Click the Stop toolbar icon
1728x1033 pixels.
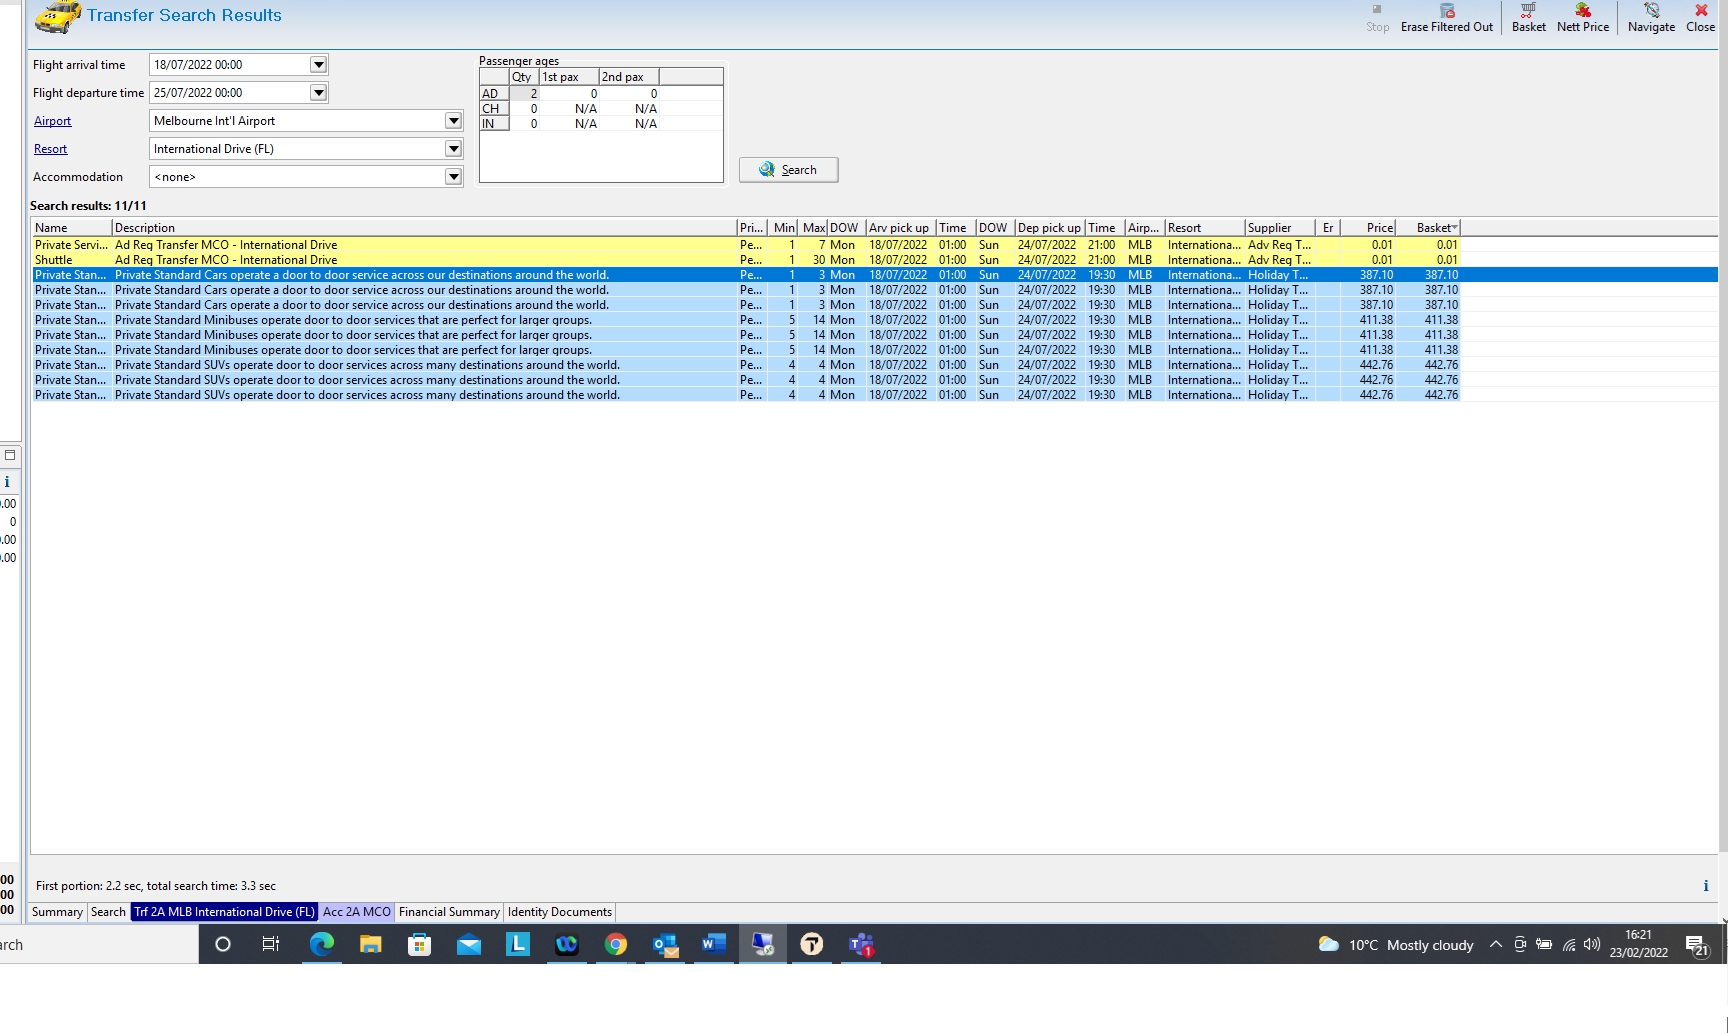coord(1377,18)
